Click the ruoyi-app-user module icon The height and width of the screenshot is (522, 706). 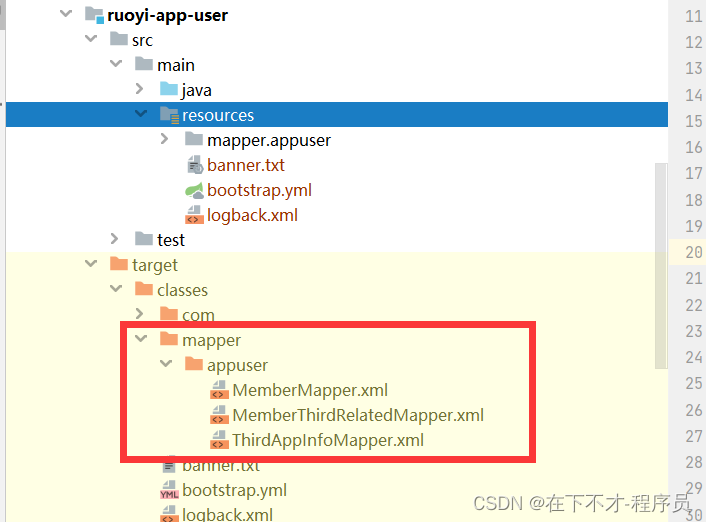[x=95, y=15]
